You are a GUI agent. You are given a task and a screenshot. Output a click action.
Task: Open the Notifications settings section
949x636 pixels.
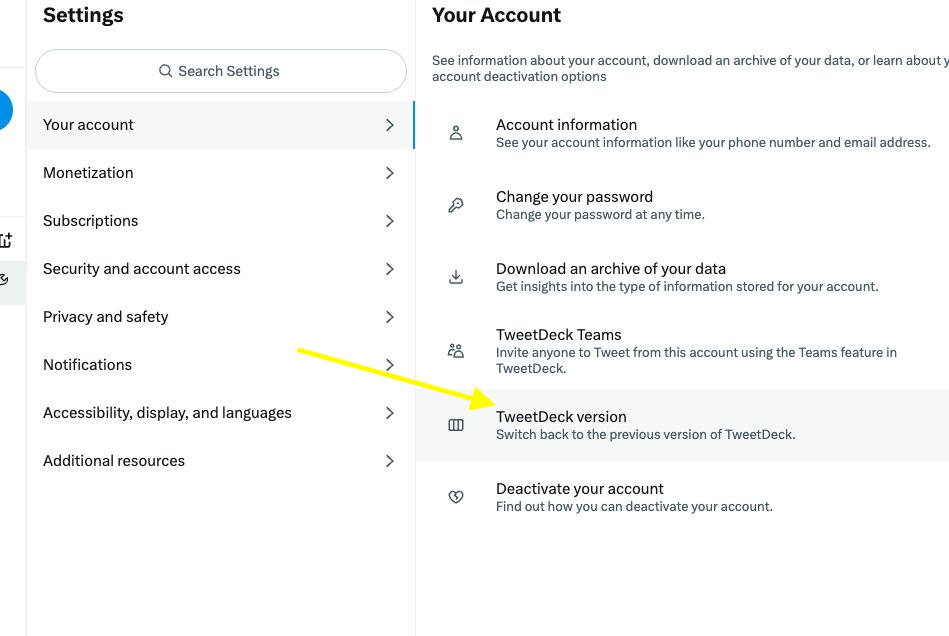coord(88,365)
